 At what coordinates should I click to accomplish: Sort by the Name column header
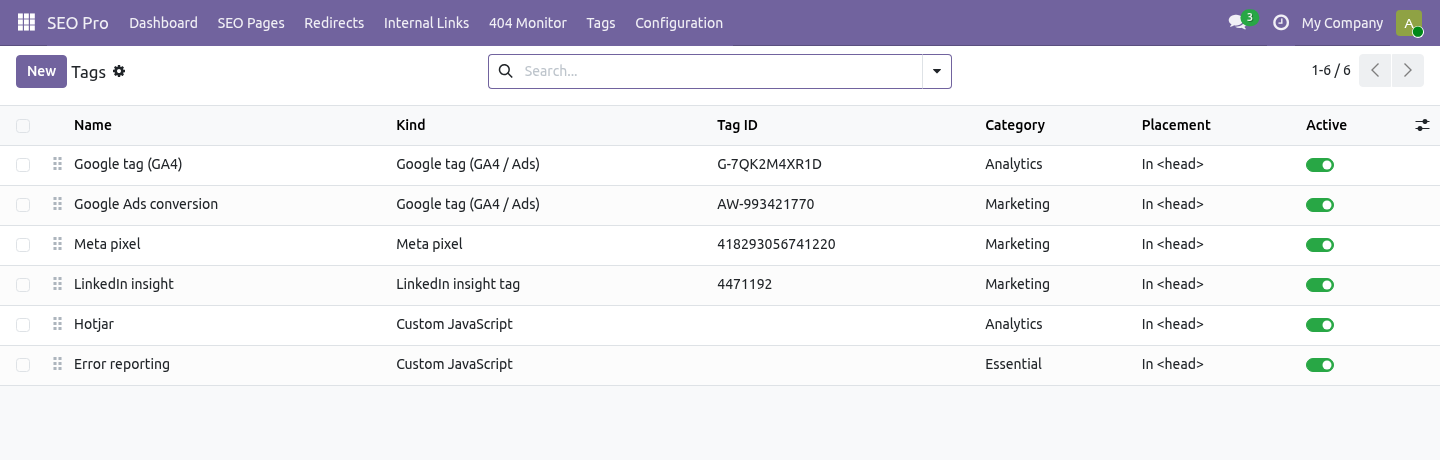point(93,125)
